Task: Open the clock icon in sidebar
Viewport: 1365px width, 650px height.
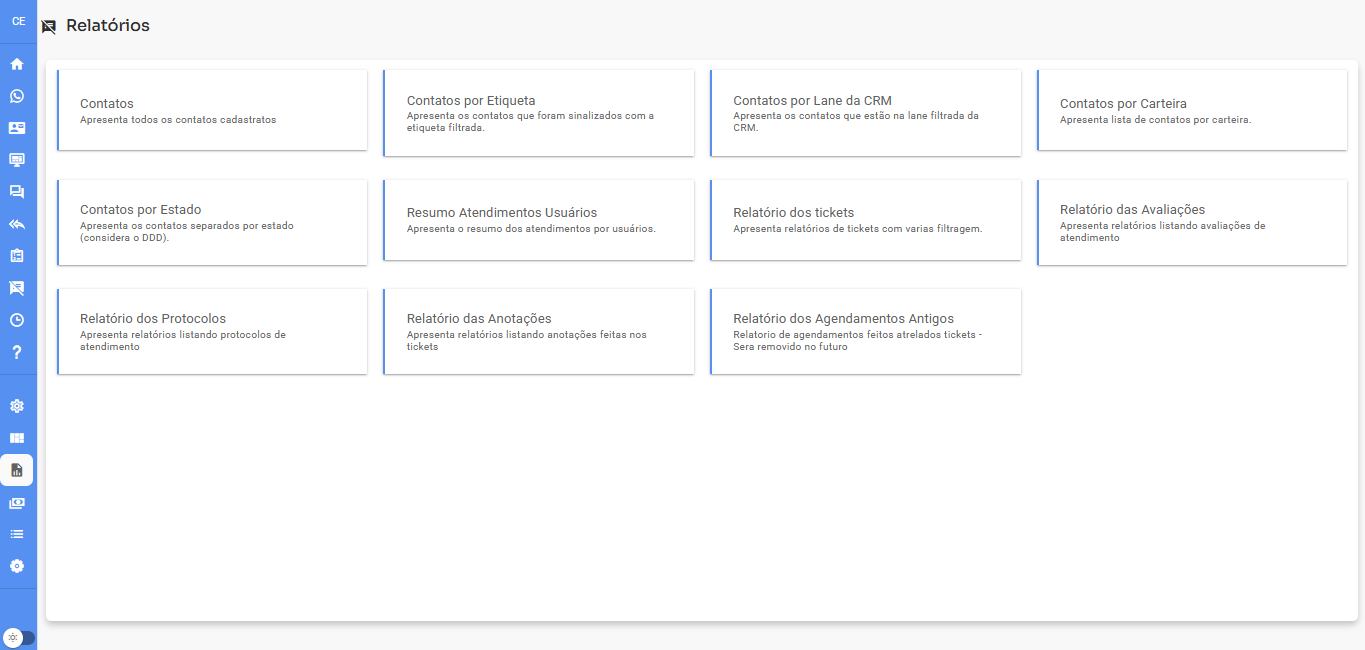Action: pyautogui.click(x=17, y=320)
